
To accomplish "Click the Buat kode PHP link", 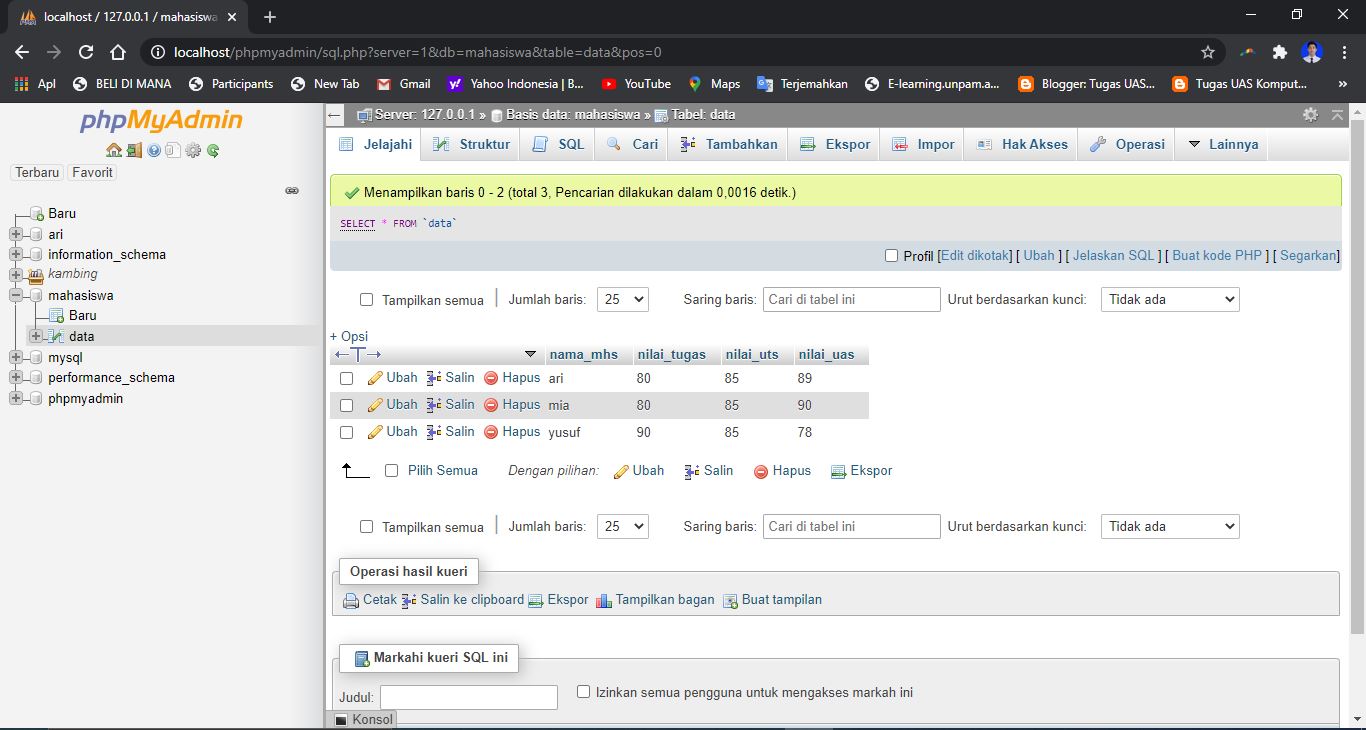I will (x=1216, y=255).
